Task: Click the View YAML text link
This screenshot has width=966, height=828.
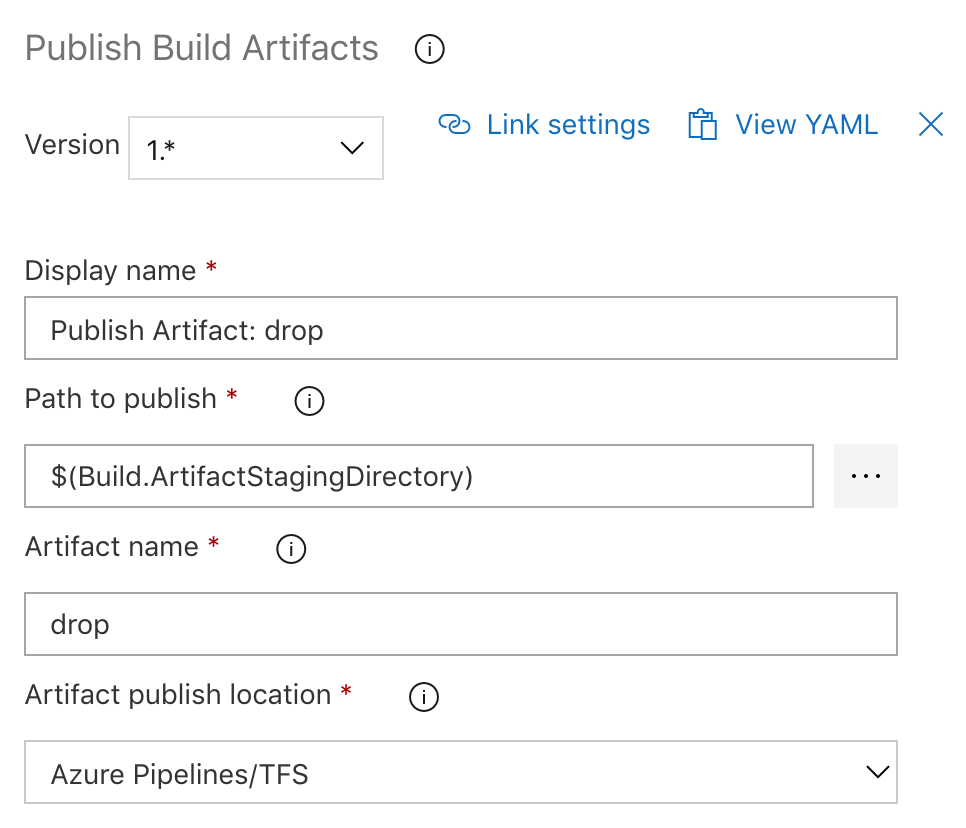Action: coord(806,125)
